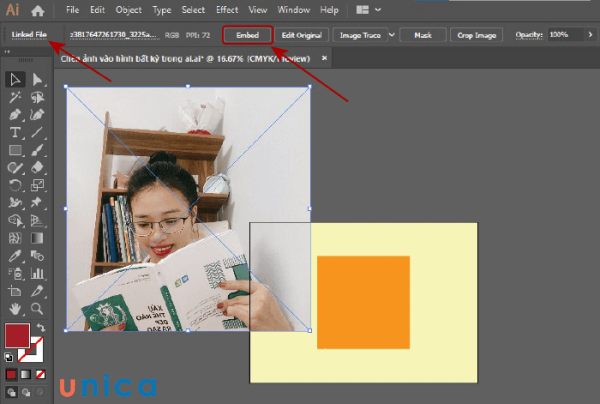
Task: Click the Embed button
Action: click(x=247, y=35)
